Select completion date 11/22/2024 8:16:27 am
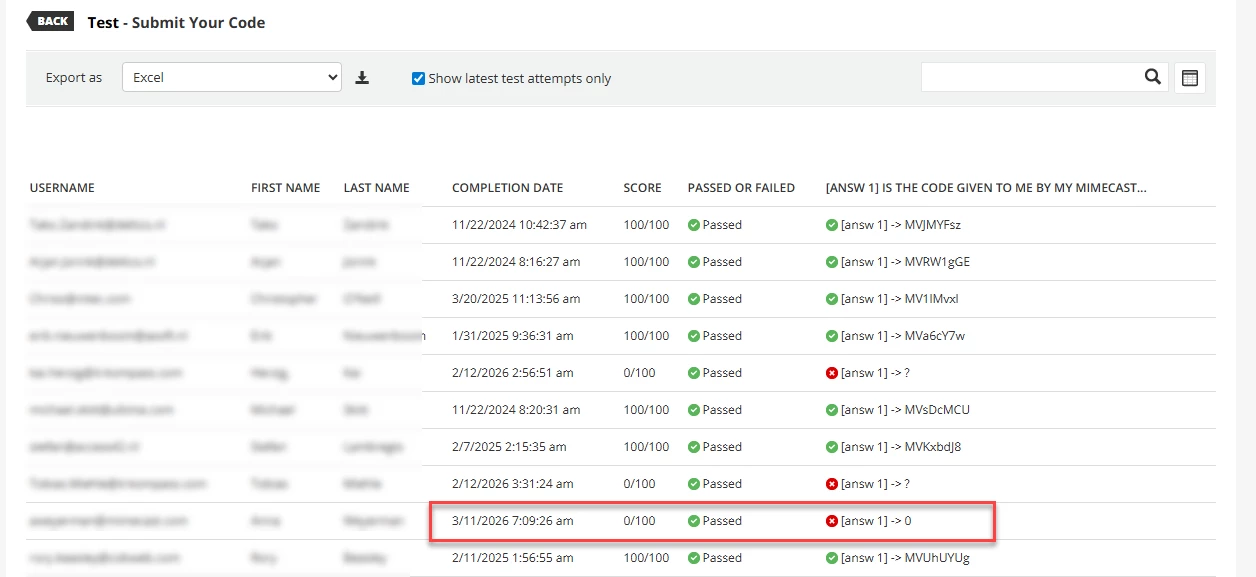The image size is (1256, 577). tap(516, 262)
